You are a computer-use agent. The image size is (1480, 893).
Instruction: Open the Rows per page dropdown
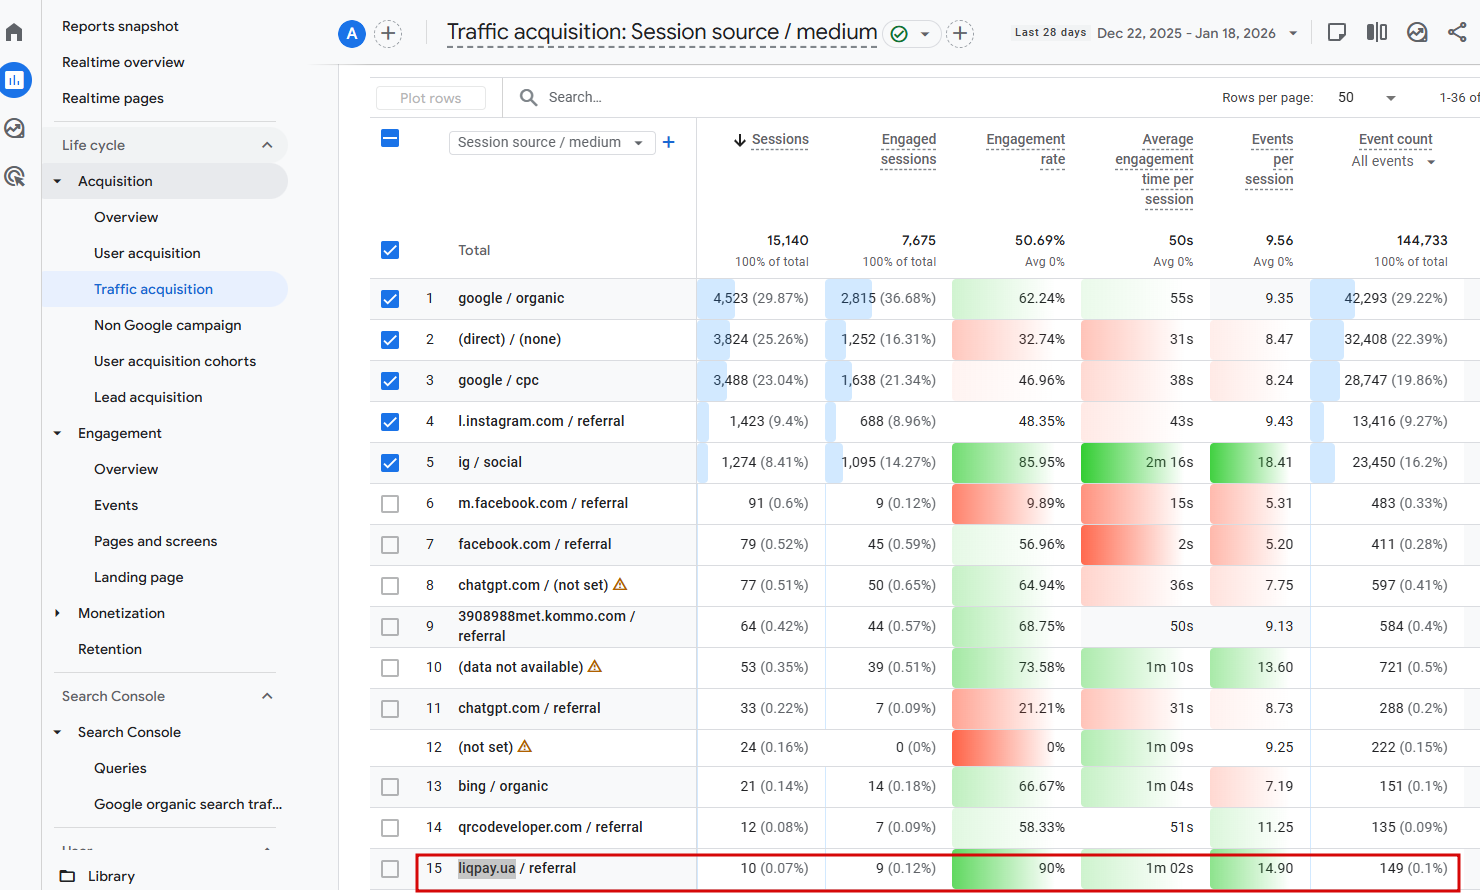[1366, 98]
